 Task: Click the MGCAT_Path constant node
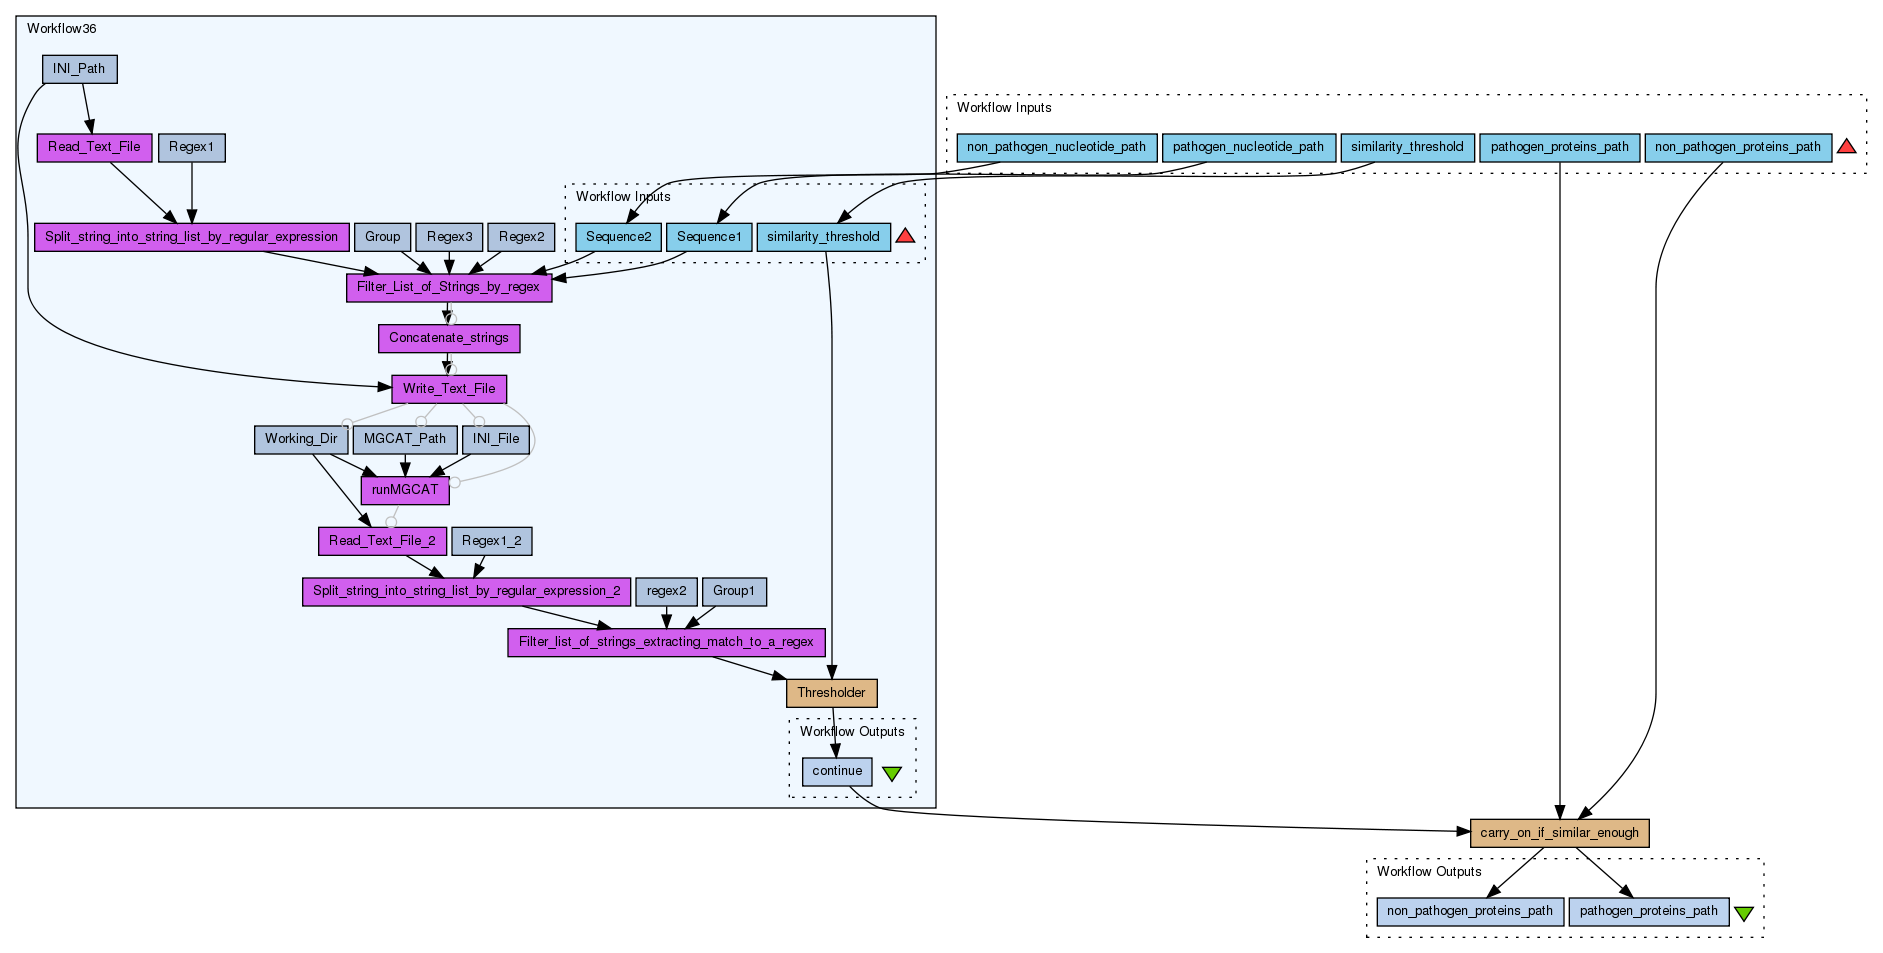405,439
